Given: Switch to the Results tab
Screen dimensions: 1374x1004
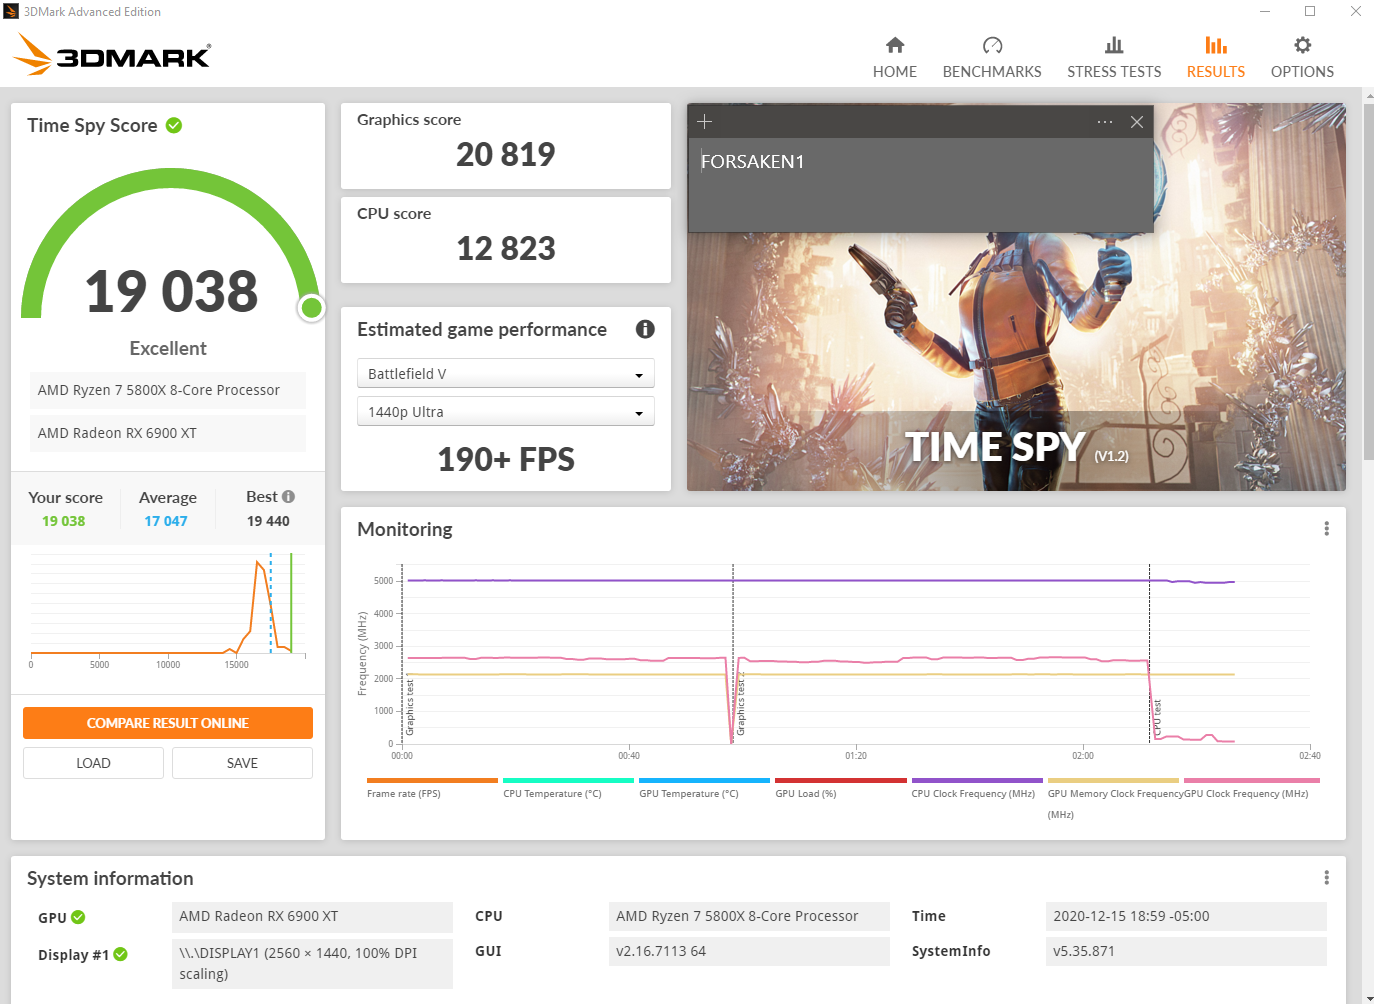Looking at the screenshot, I should 1215,58.
